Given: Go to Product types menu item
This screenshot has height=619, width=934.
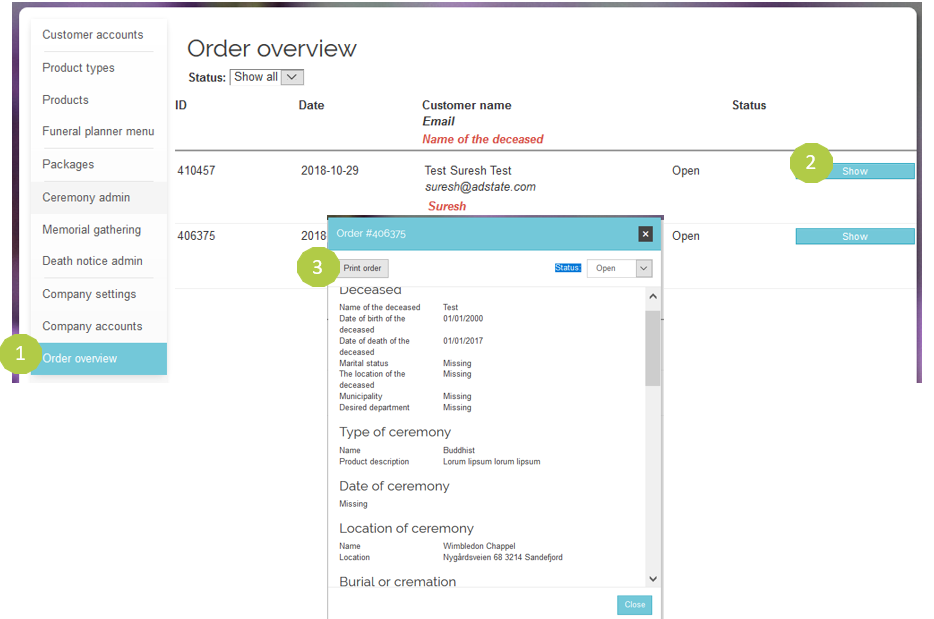Looking at the screenshot, I should 78,68.
